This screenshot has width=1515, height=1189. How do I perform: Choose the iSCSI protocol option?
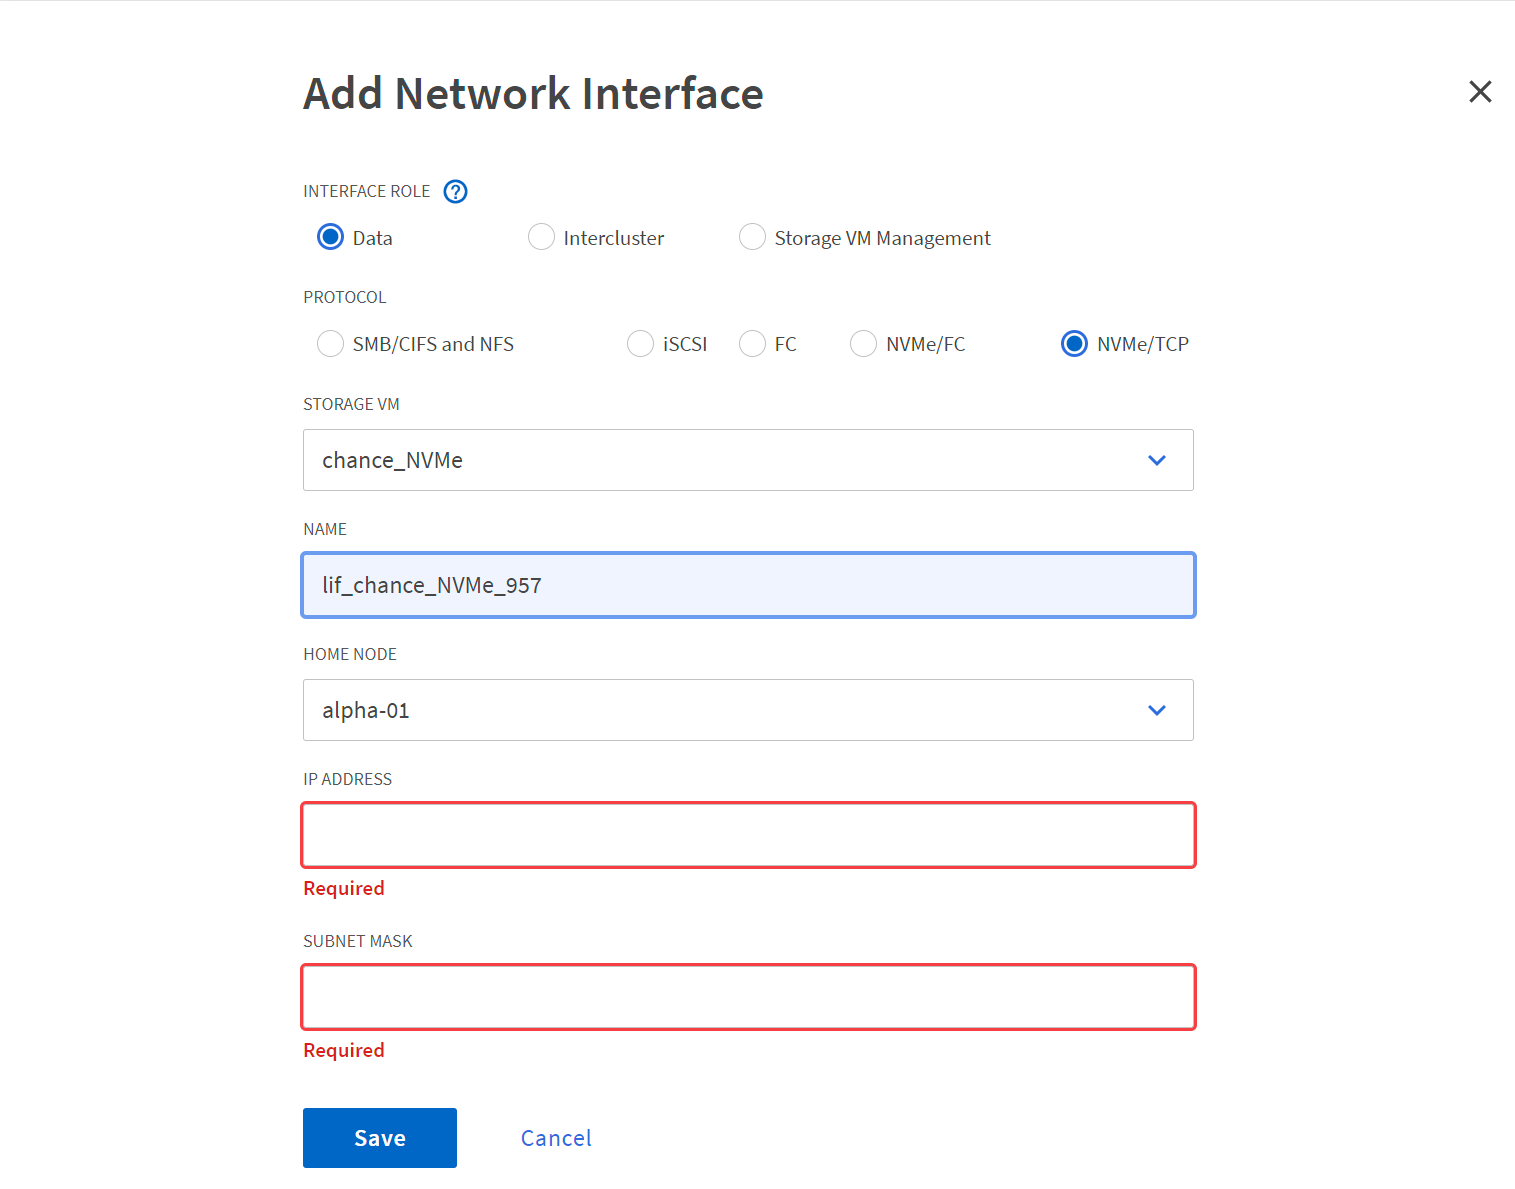640,344
